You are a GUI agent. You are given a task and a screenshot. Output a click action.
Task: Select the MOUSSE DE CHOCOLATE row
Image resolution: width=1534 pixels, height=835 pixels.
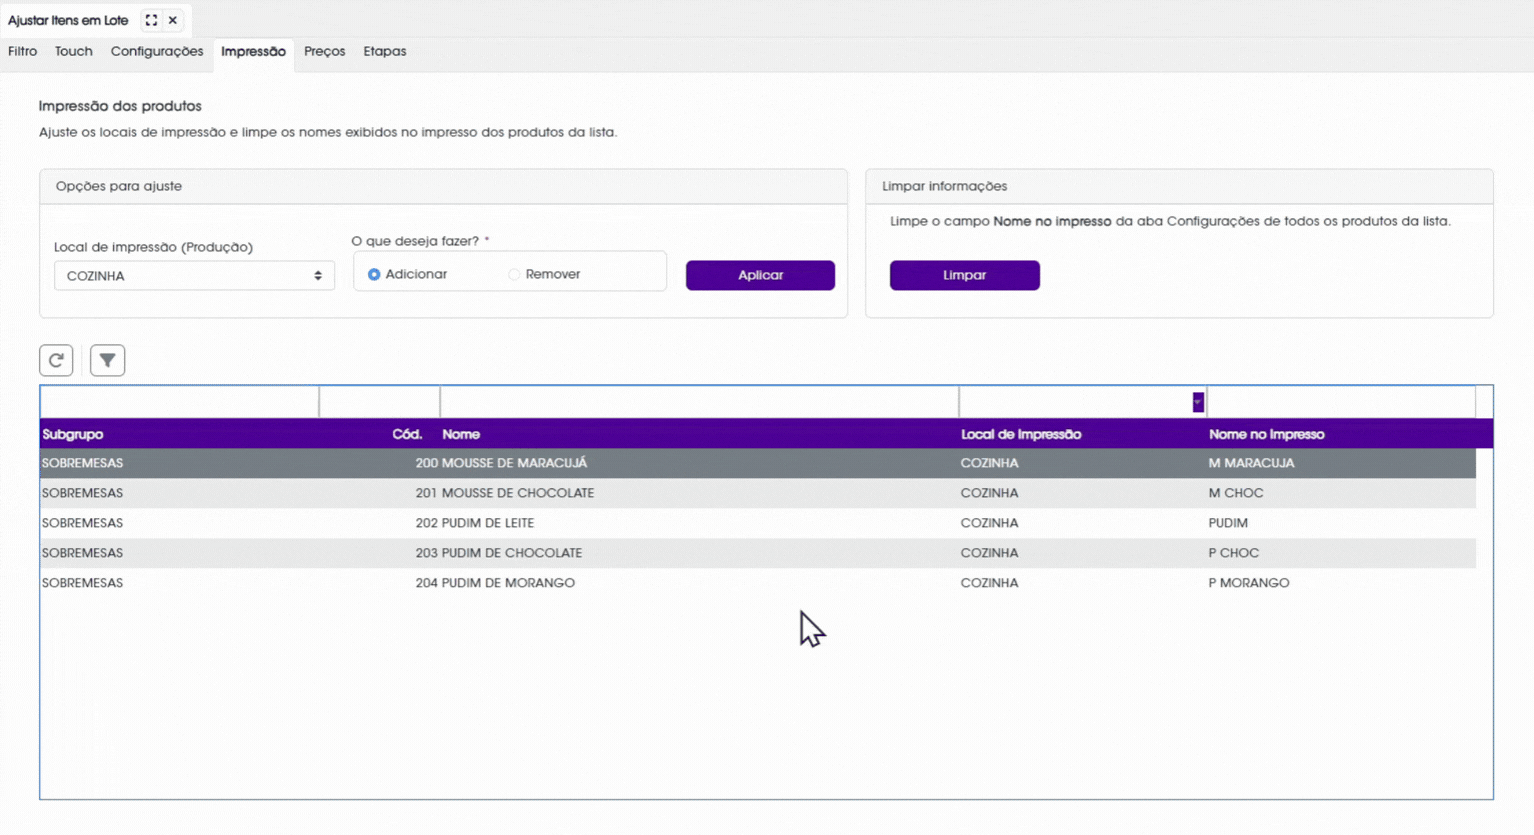pos(758,493)
